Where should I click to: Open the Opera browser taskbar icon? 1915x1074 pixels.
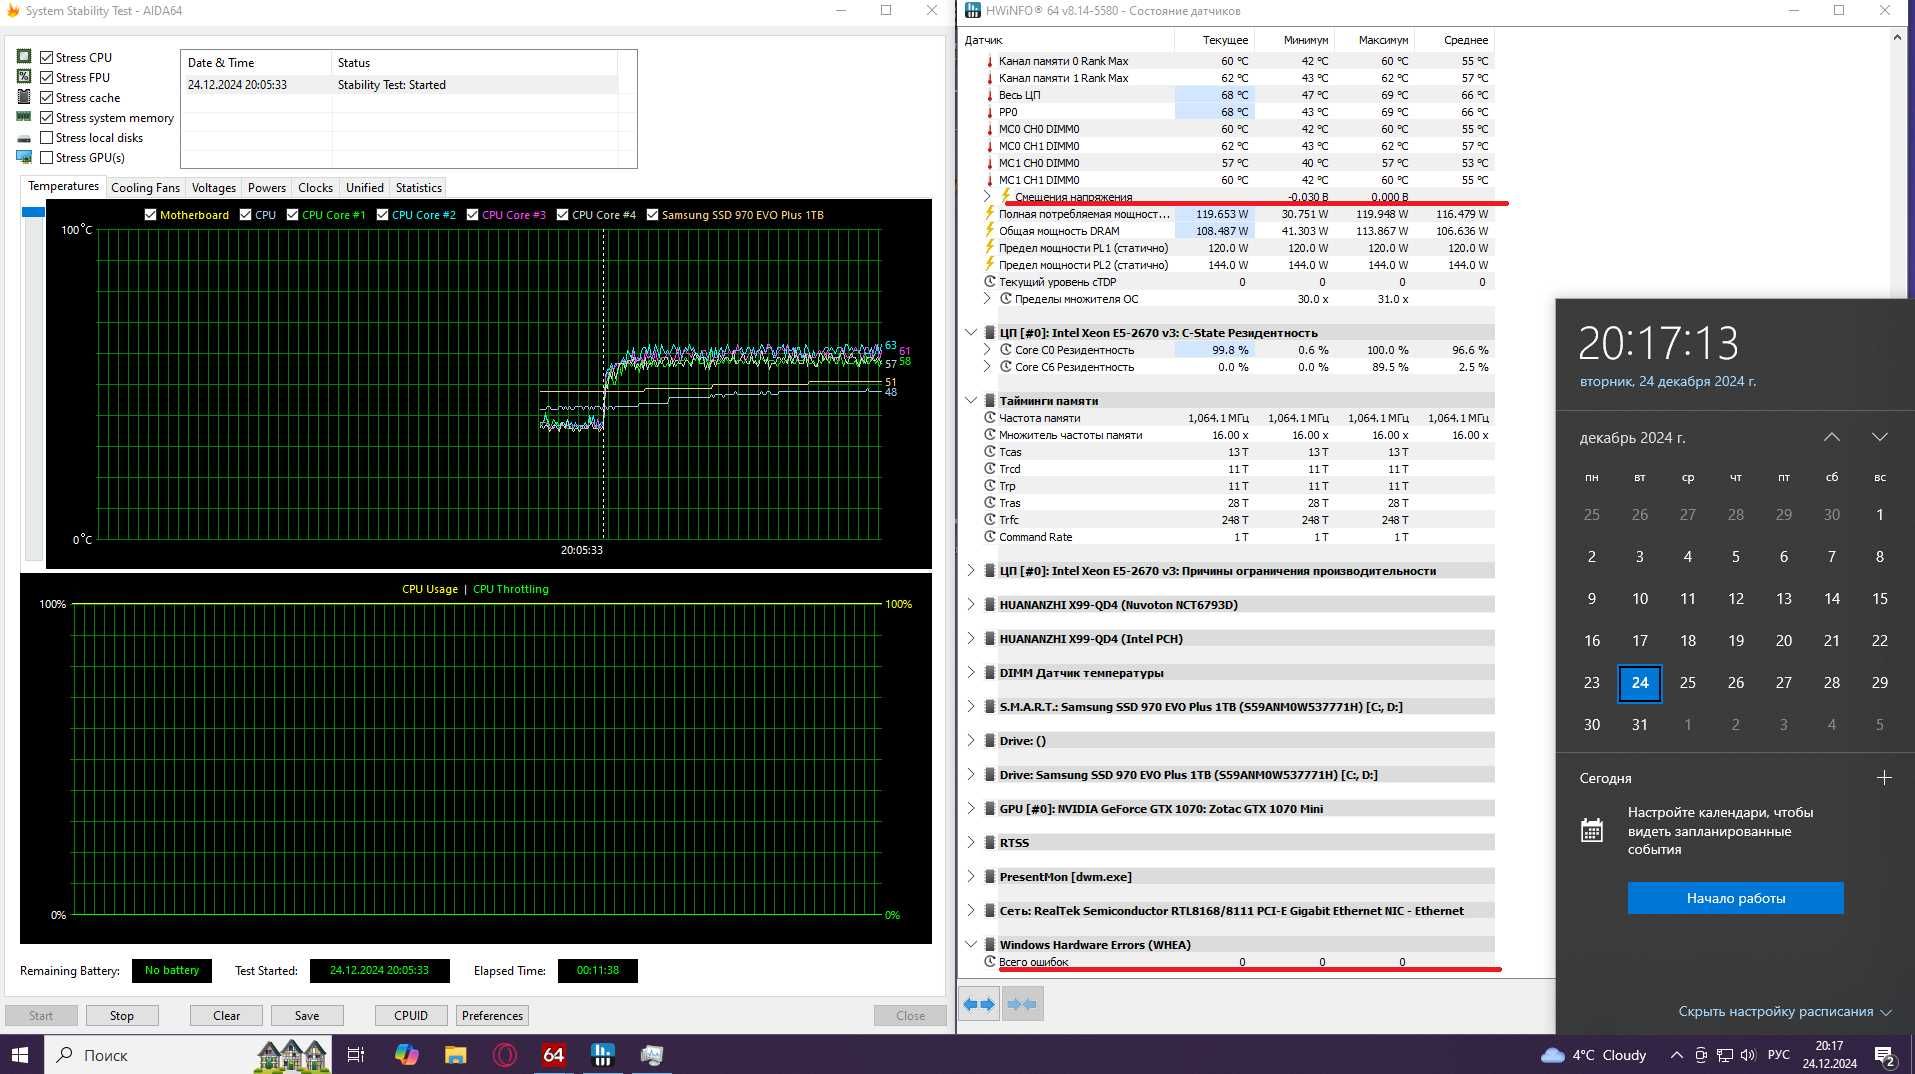click(x=504, y=1055)
